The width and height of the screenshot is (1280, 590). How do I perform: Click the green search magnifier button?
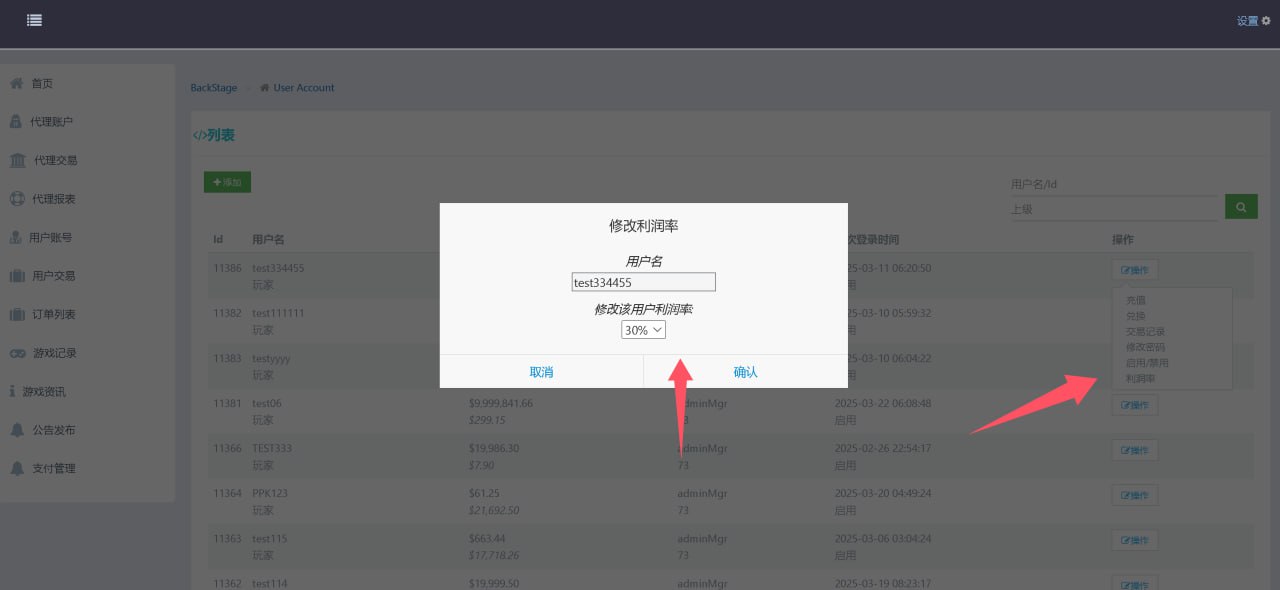click(1241, 207)
